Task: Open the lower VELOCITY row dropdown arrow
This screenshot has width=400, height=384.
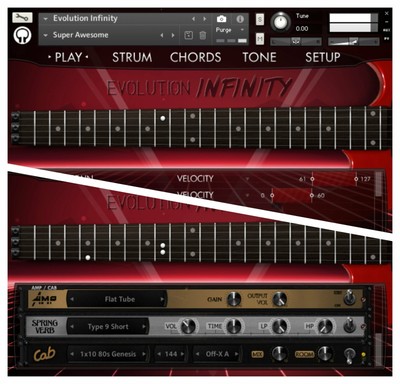Action: pyautogui.click(x=247, y=195)
